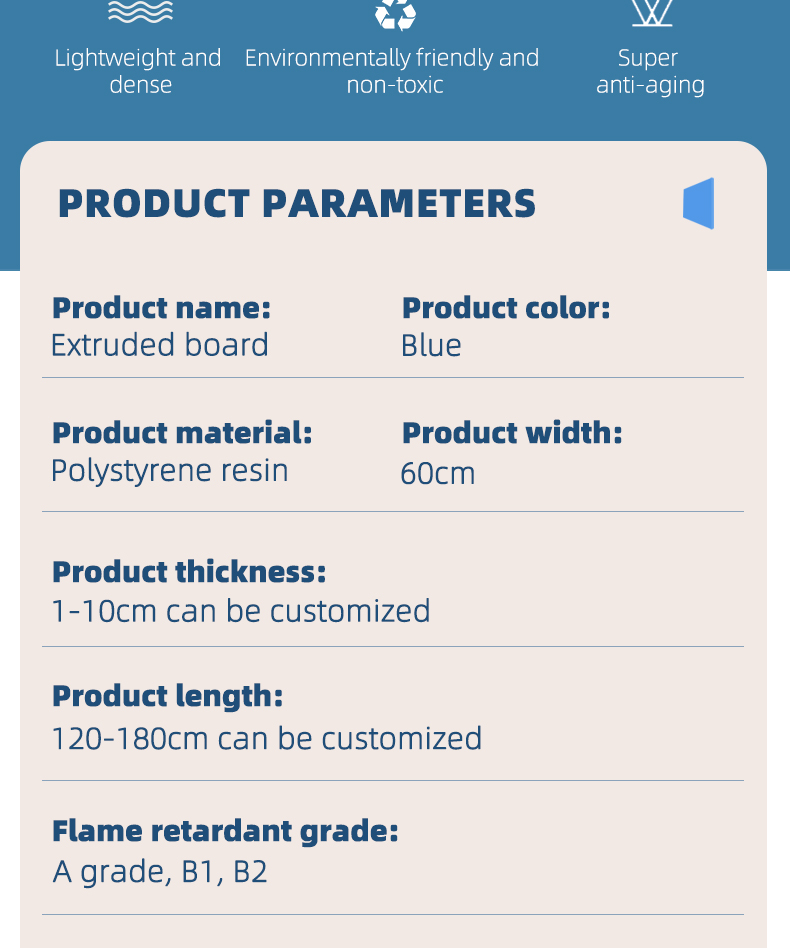The image size is (790, 948).
Task: Select the "A grade, B1, B2" value
Action: point(160,872)
